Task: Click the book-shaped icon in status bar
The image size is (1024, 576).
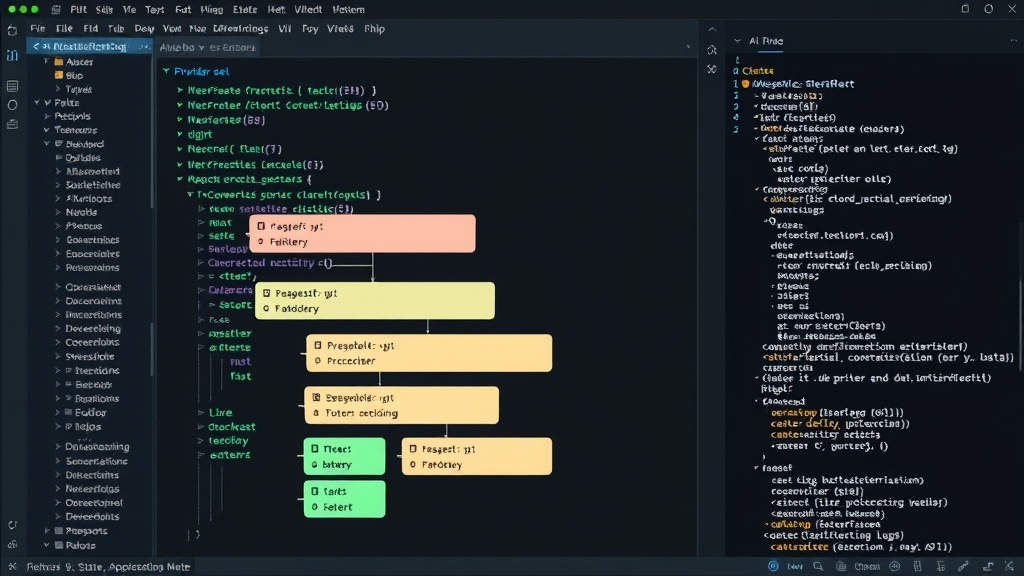Action: 918,566
